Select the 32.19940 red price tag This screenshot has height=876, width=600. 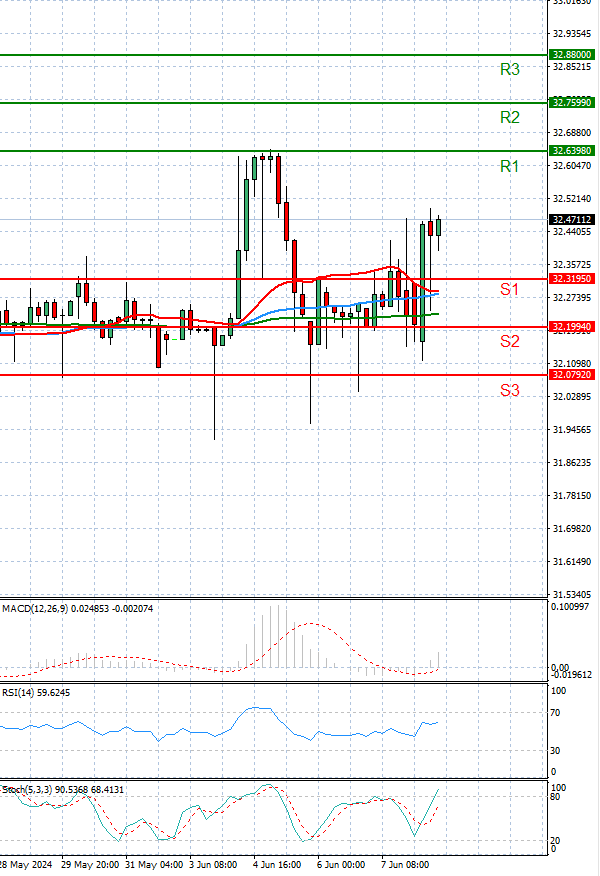[x=572, y=327]
